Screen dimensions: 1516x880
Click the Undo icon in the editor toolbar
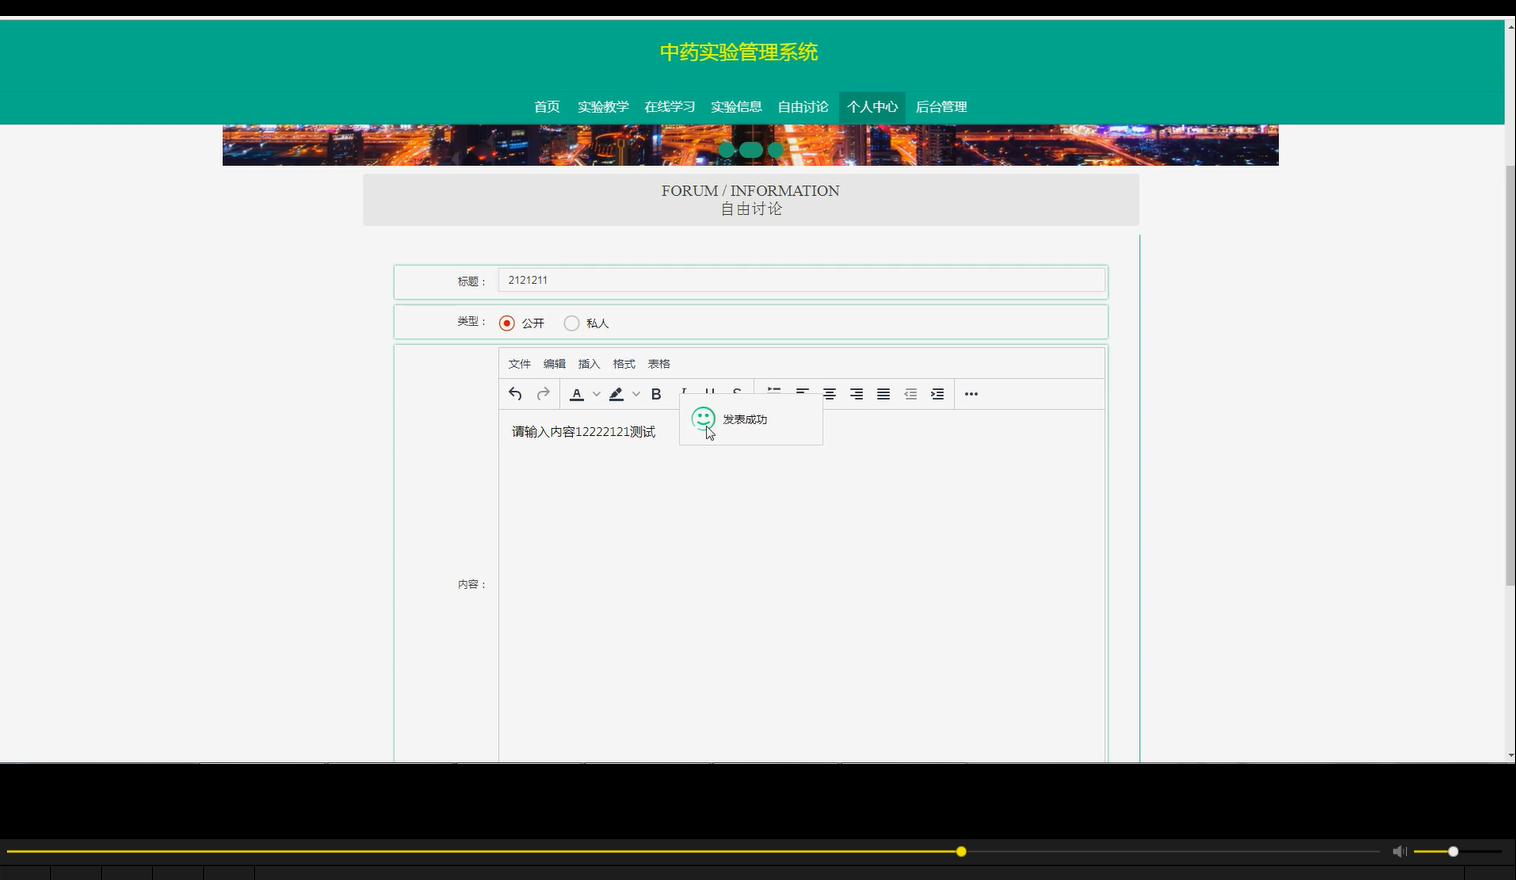coord(515,393)
